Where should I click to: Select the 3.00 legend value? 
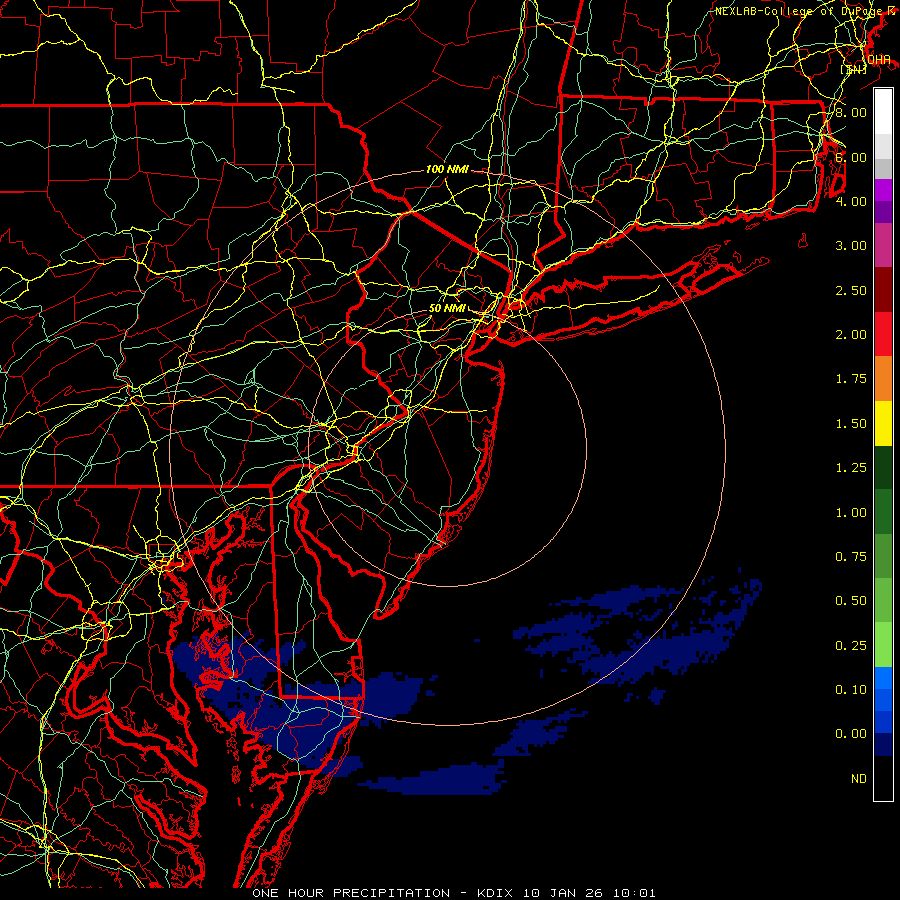[x=851, y=246]
